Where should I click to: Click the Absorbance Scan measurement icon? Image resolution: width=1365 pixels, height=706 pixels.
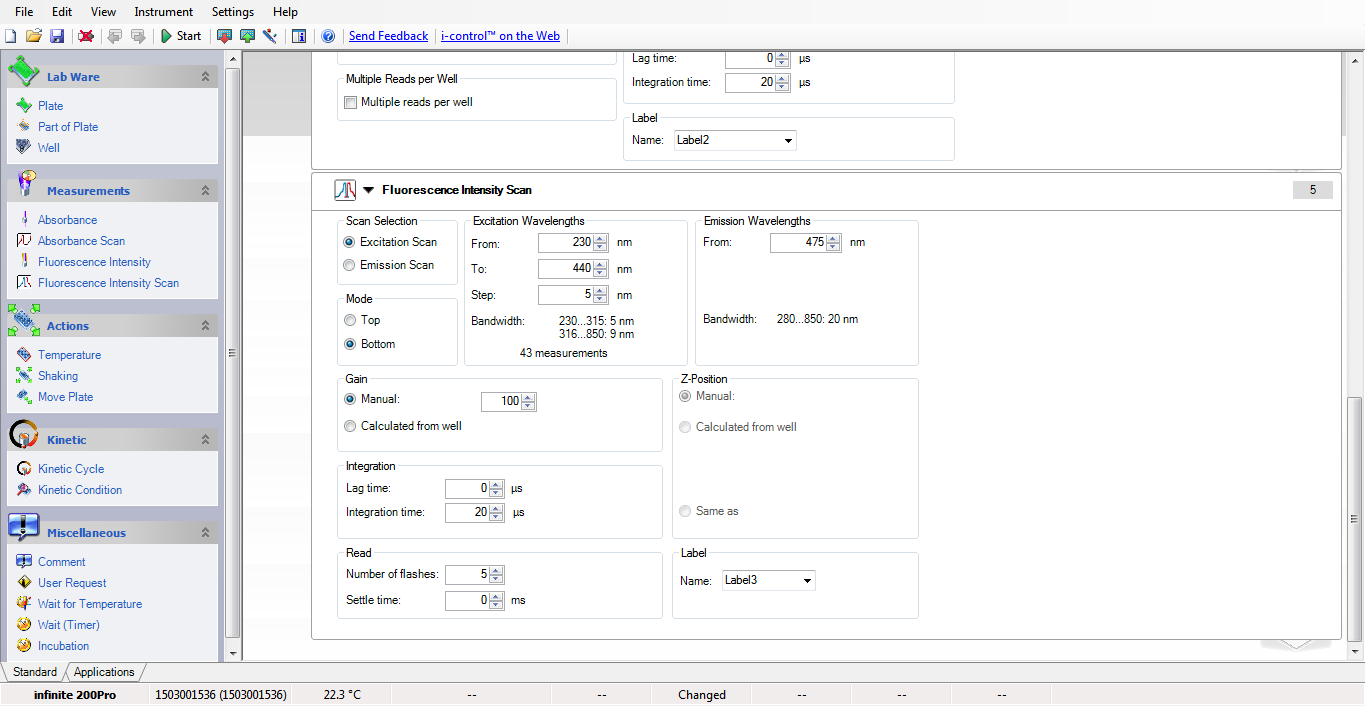tap(24, 241)
